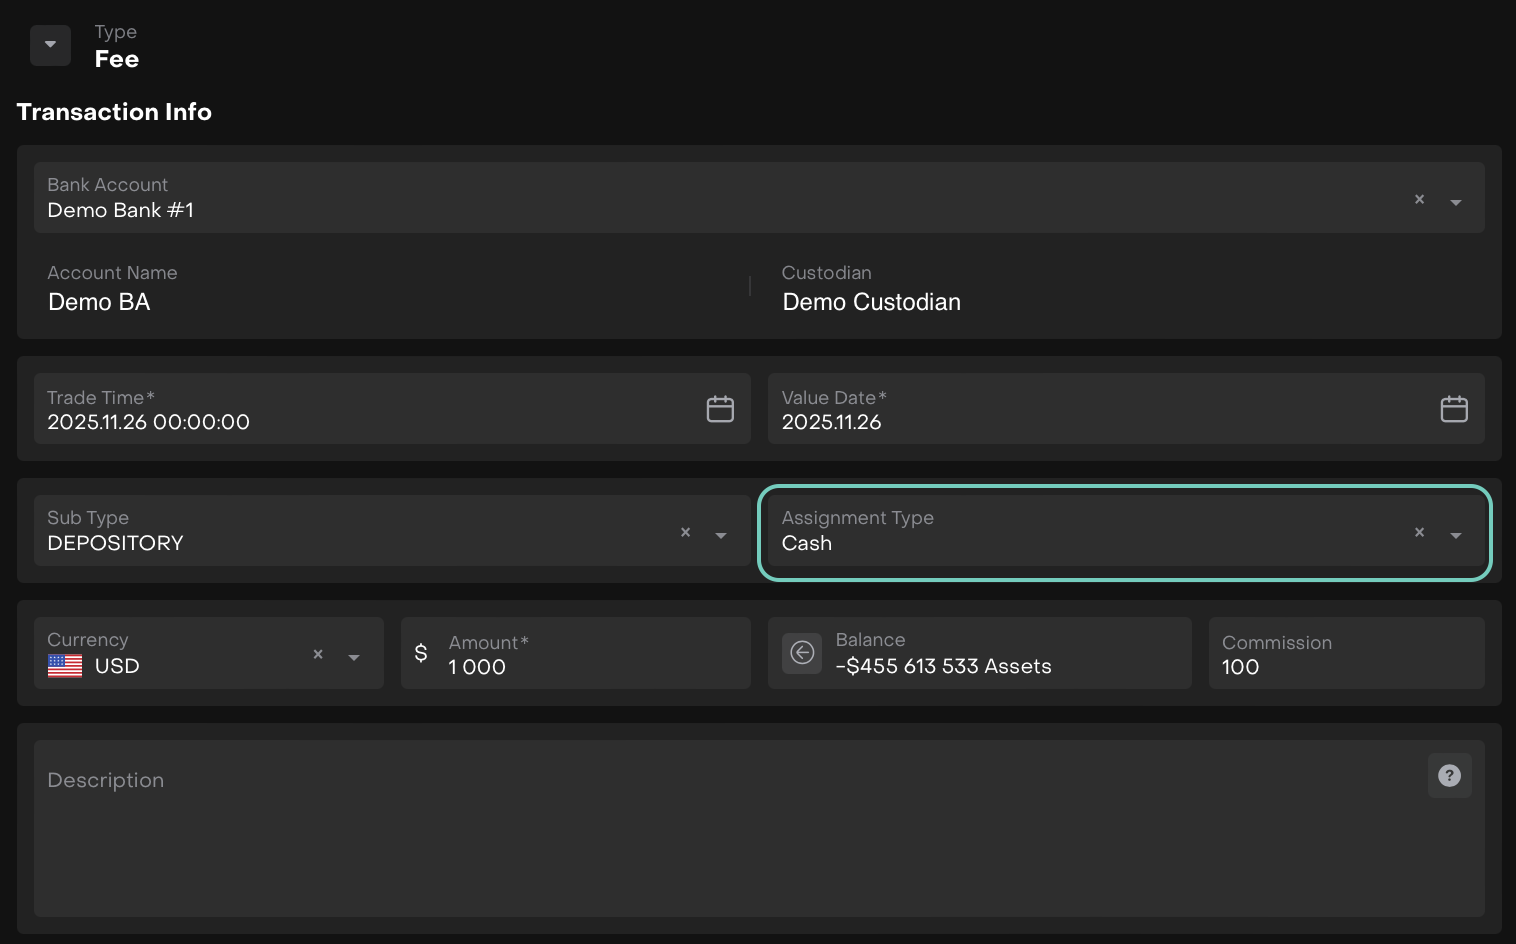The image size is (1516, 944).
Task: Click the Balance left arrow icon
Action: [802, 653]
